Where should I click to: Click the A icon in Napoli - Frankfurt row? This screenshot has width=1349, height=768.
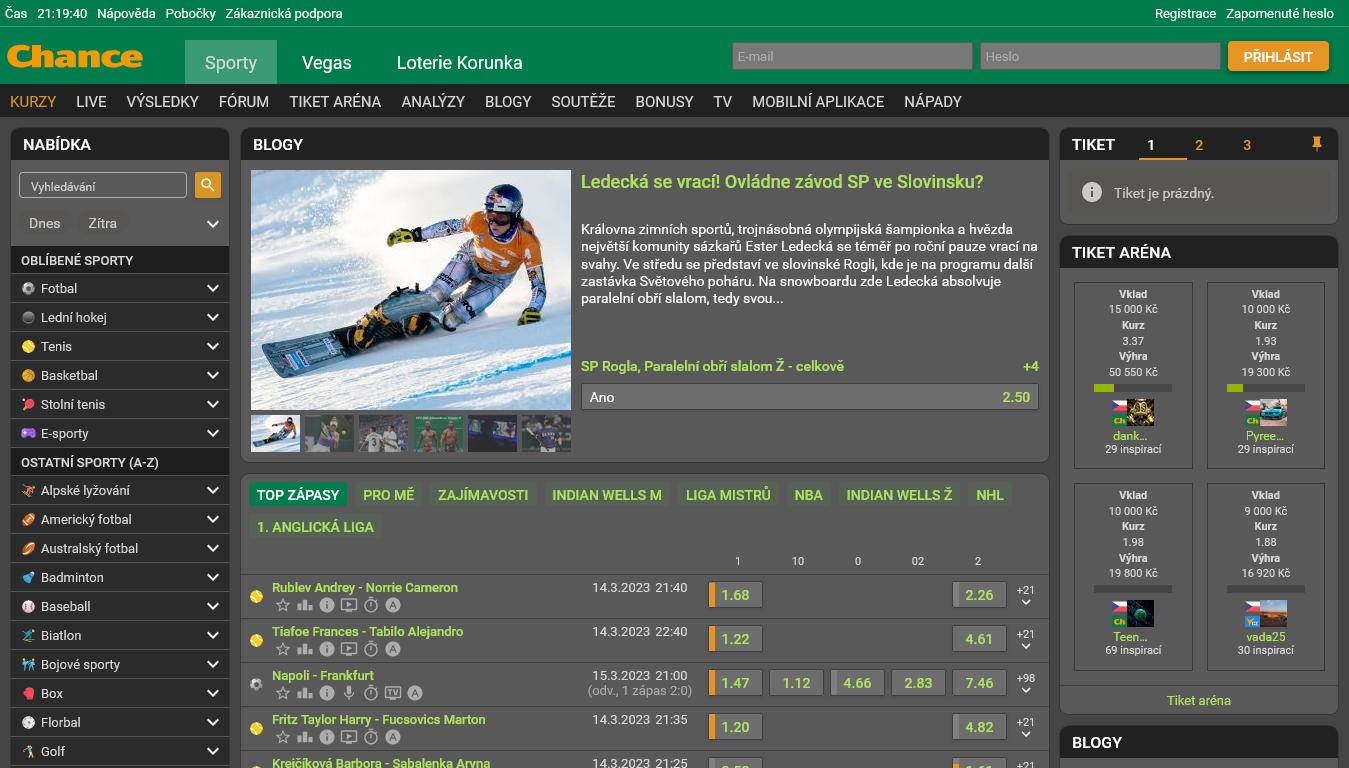(415, 693)
